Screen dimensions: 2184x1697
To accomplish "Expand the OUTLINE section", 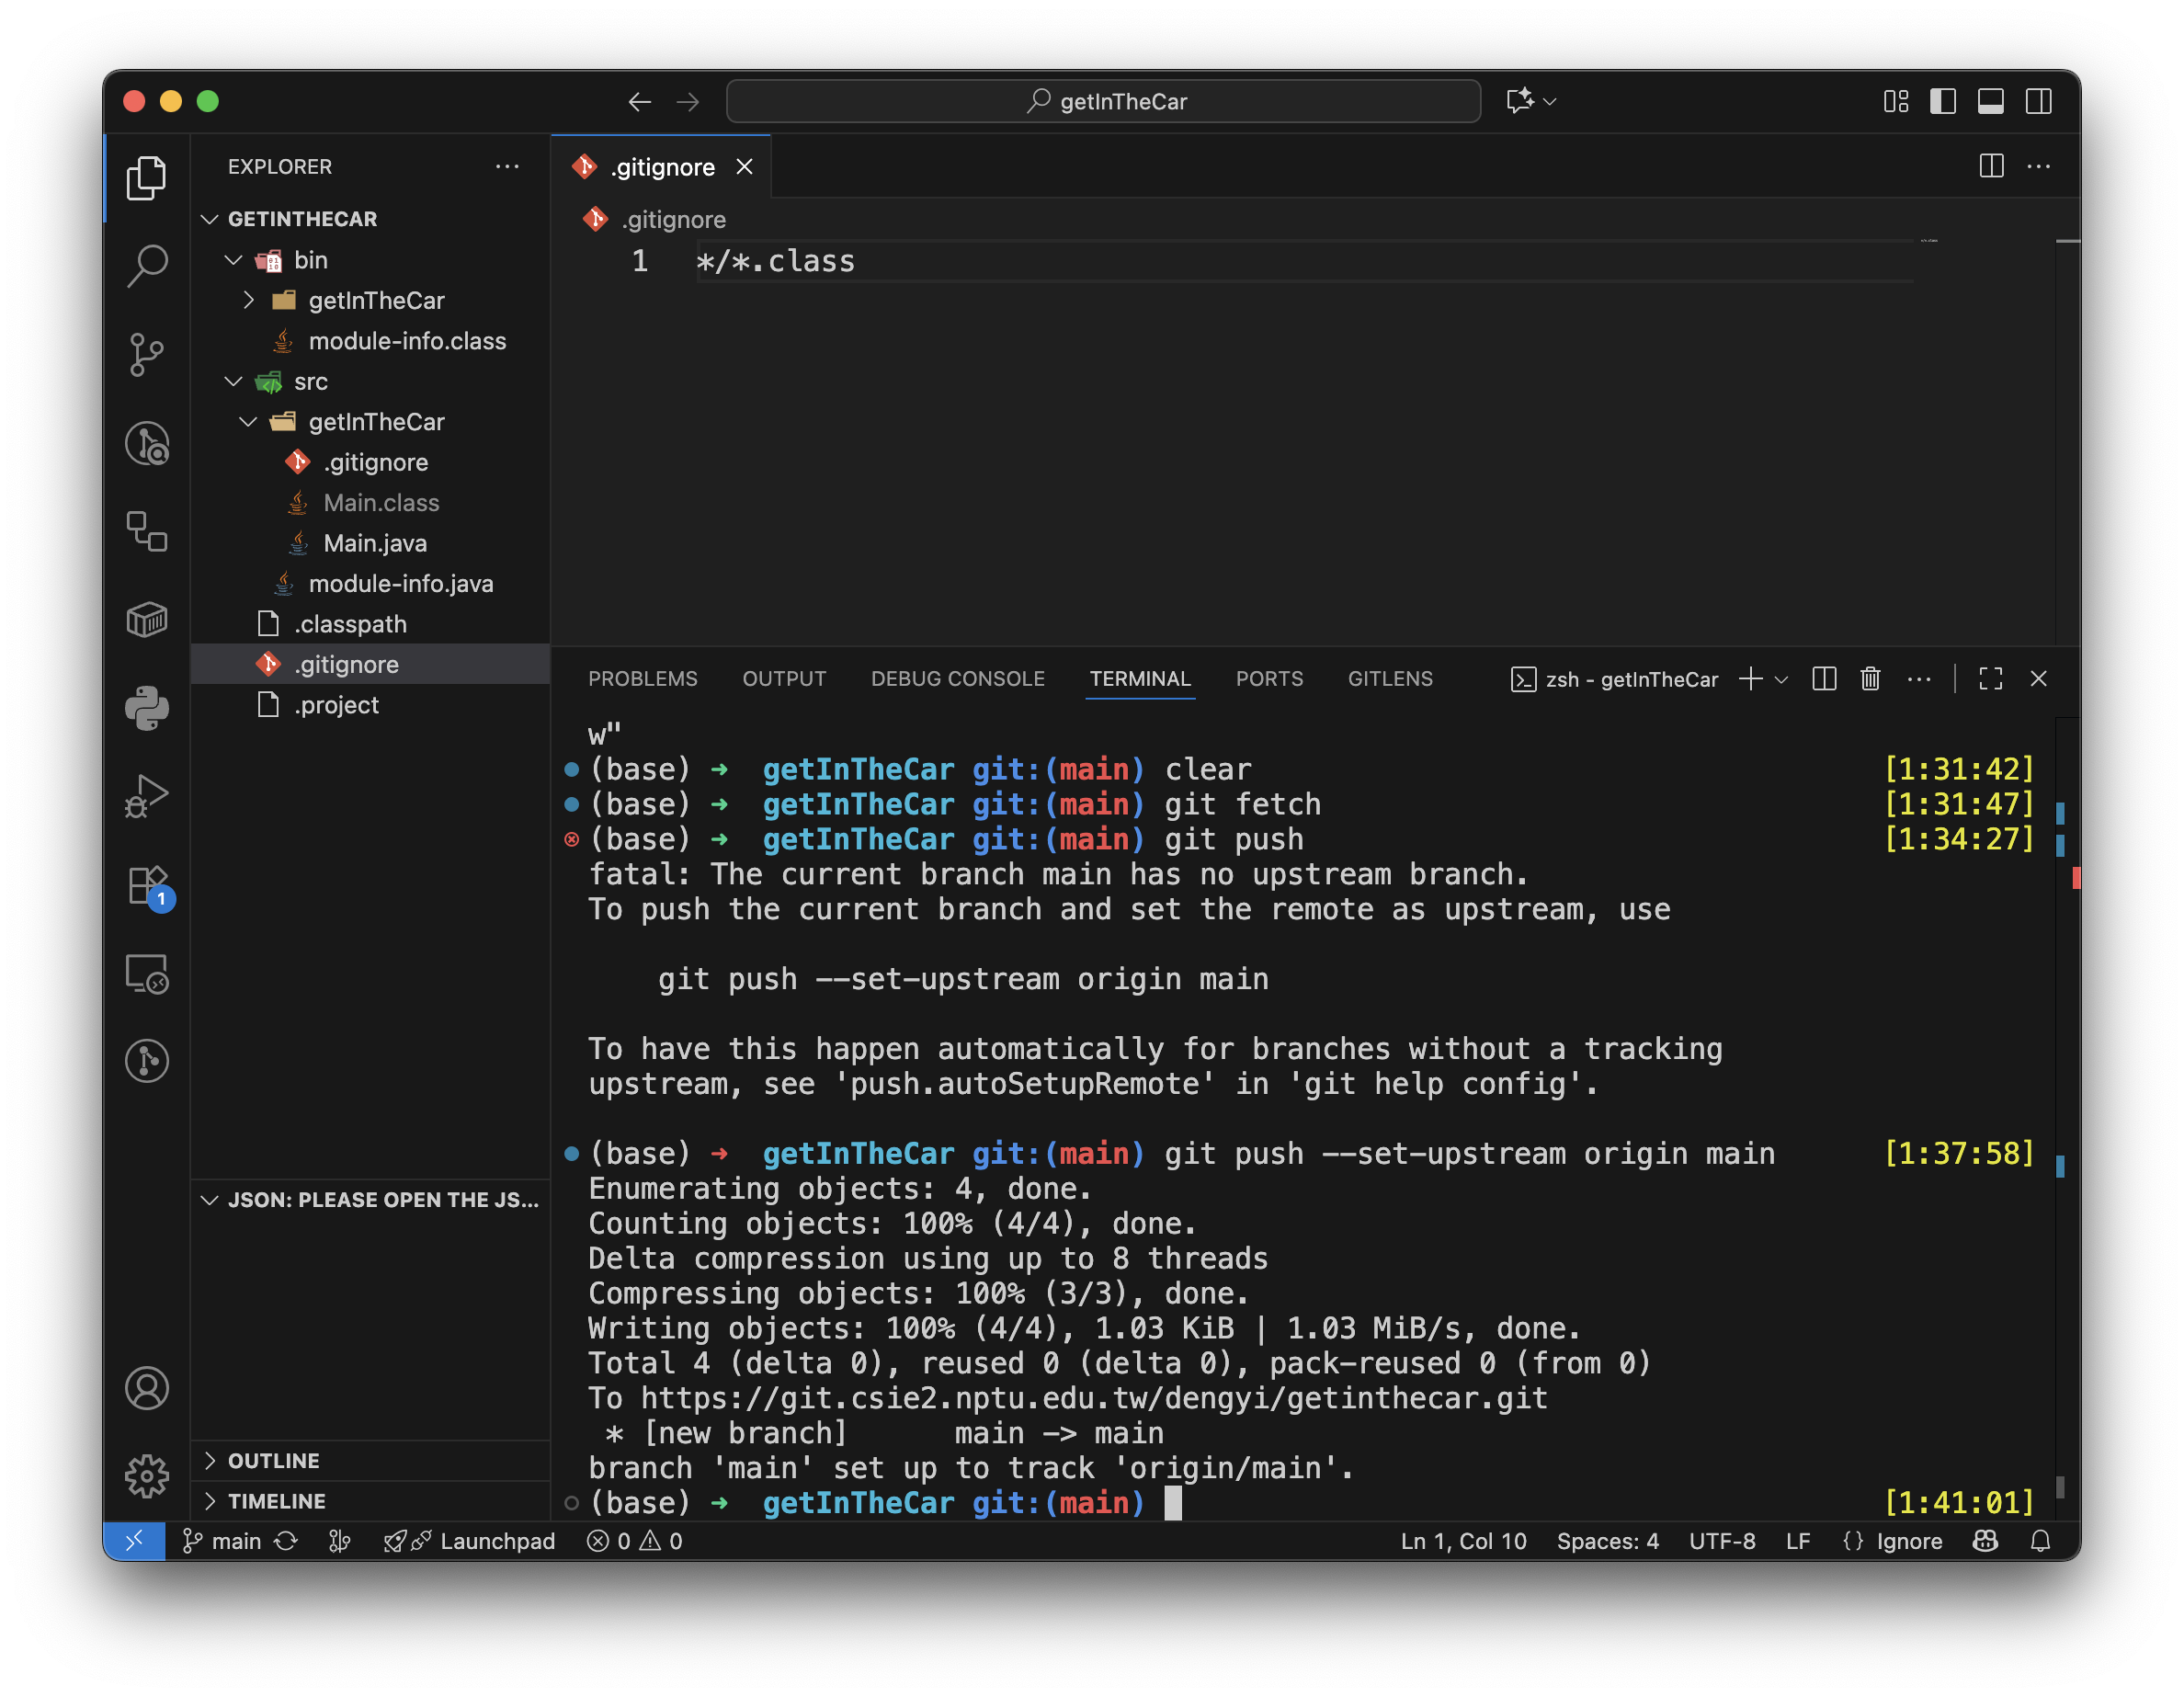I will click(273, 1460).
